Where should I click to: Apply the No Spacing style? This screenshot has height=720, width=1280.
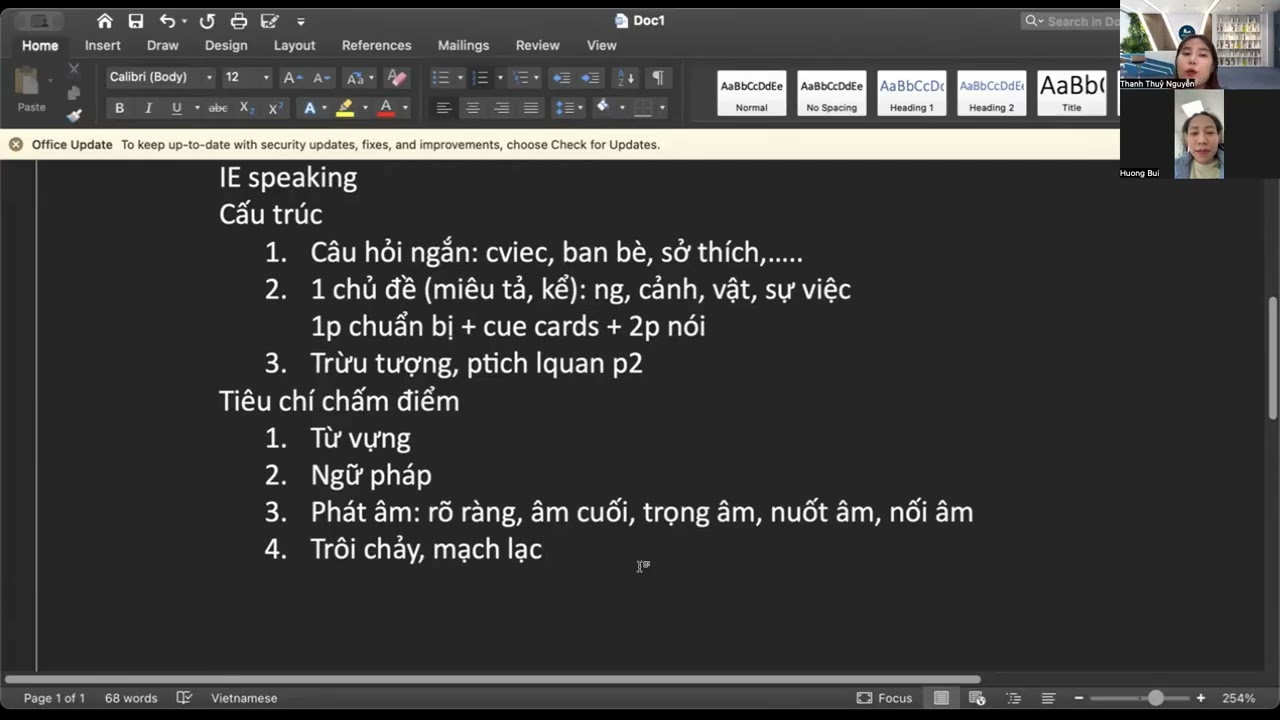[831, 93]
